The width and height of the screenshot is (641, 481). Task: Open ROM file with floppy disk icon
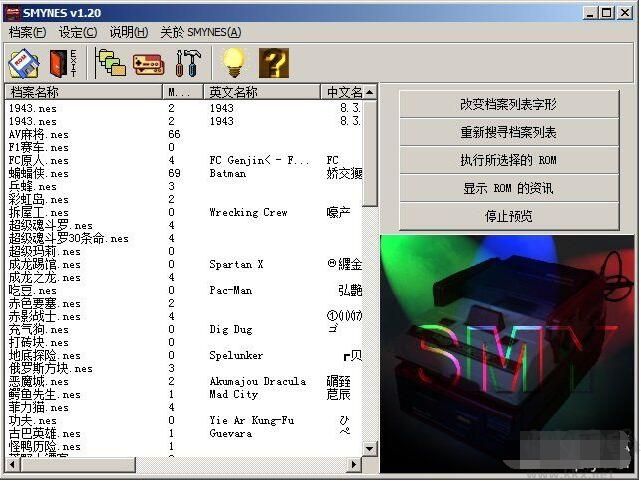(24, 63)
